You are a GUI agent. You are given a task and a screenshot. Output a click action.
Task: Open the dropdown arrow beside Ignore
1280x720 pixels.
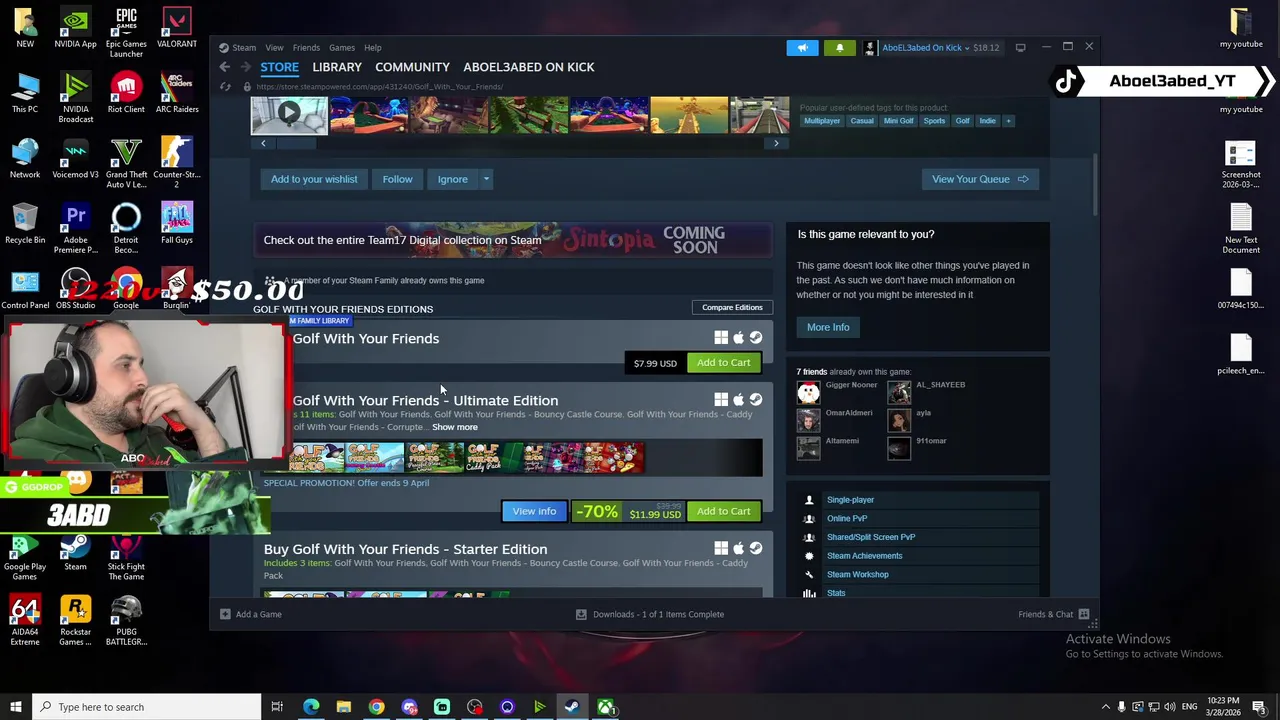coord(486,179)
